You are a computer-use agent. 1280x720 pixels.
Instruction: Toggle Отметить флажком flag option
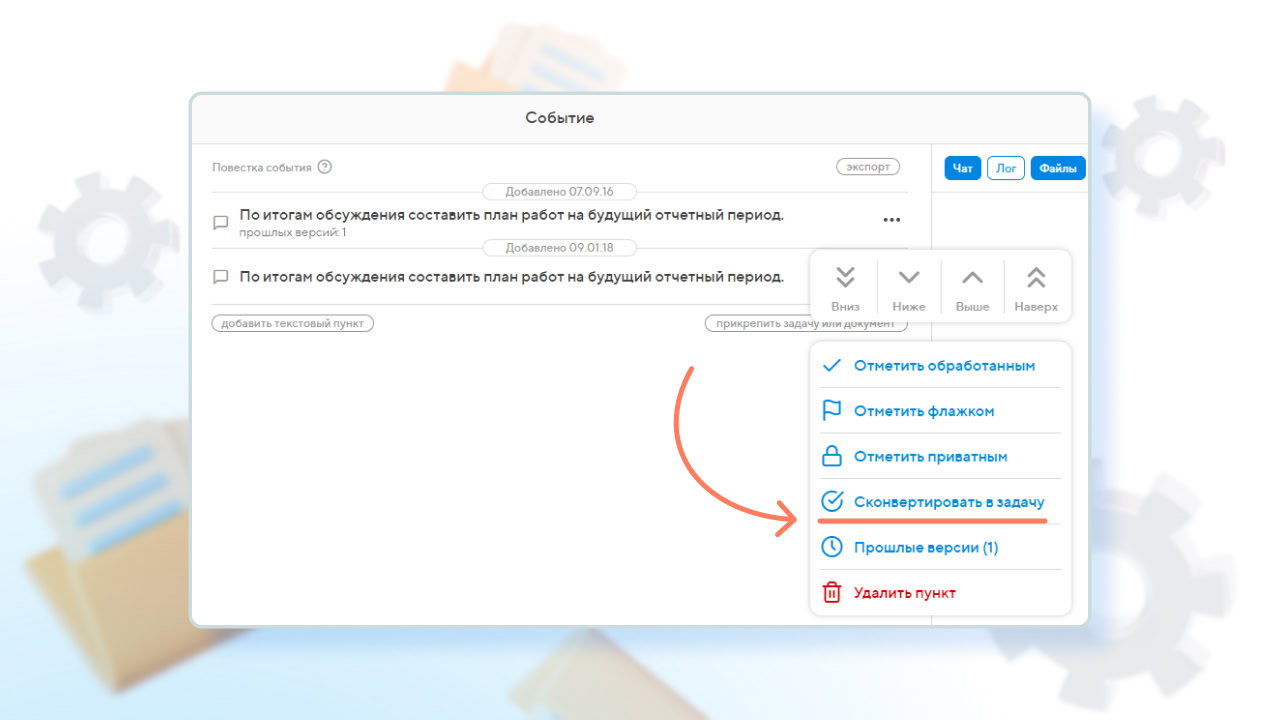pyautogui.click(x=923, y=411)
